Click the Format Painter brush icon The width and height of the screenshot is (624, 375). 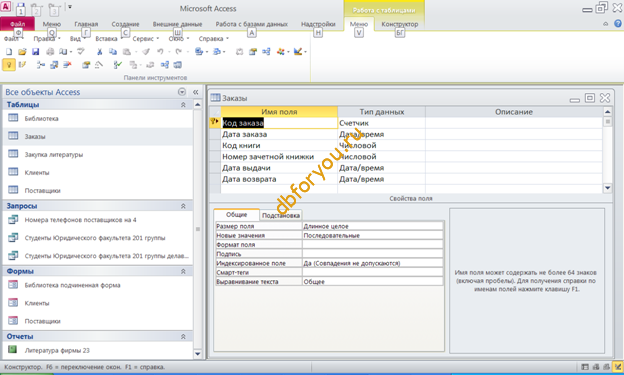click(146, 52)
